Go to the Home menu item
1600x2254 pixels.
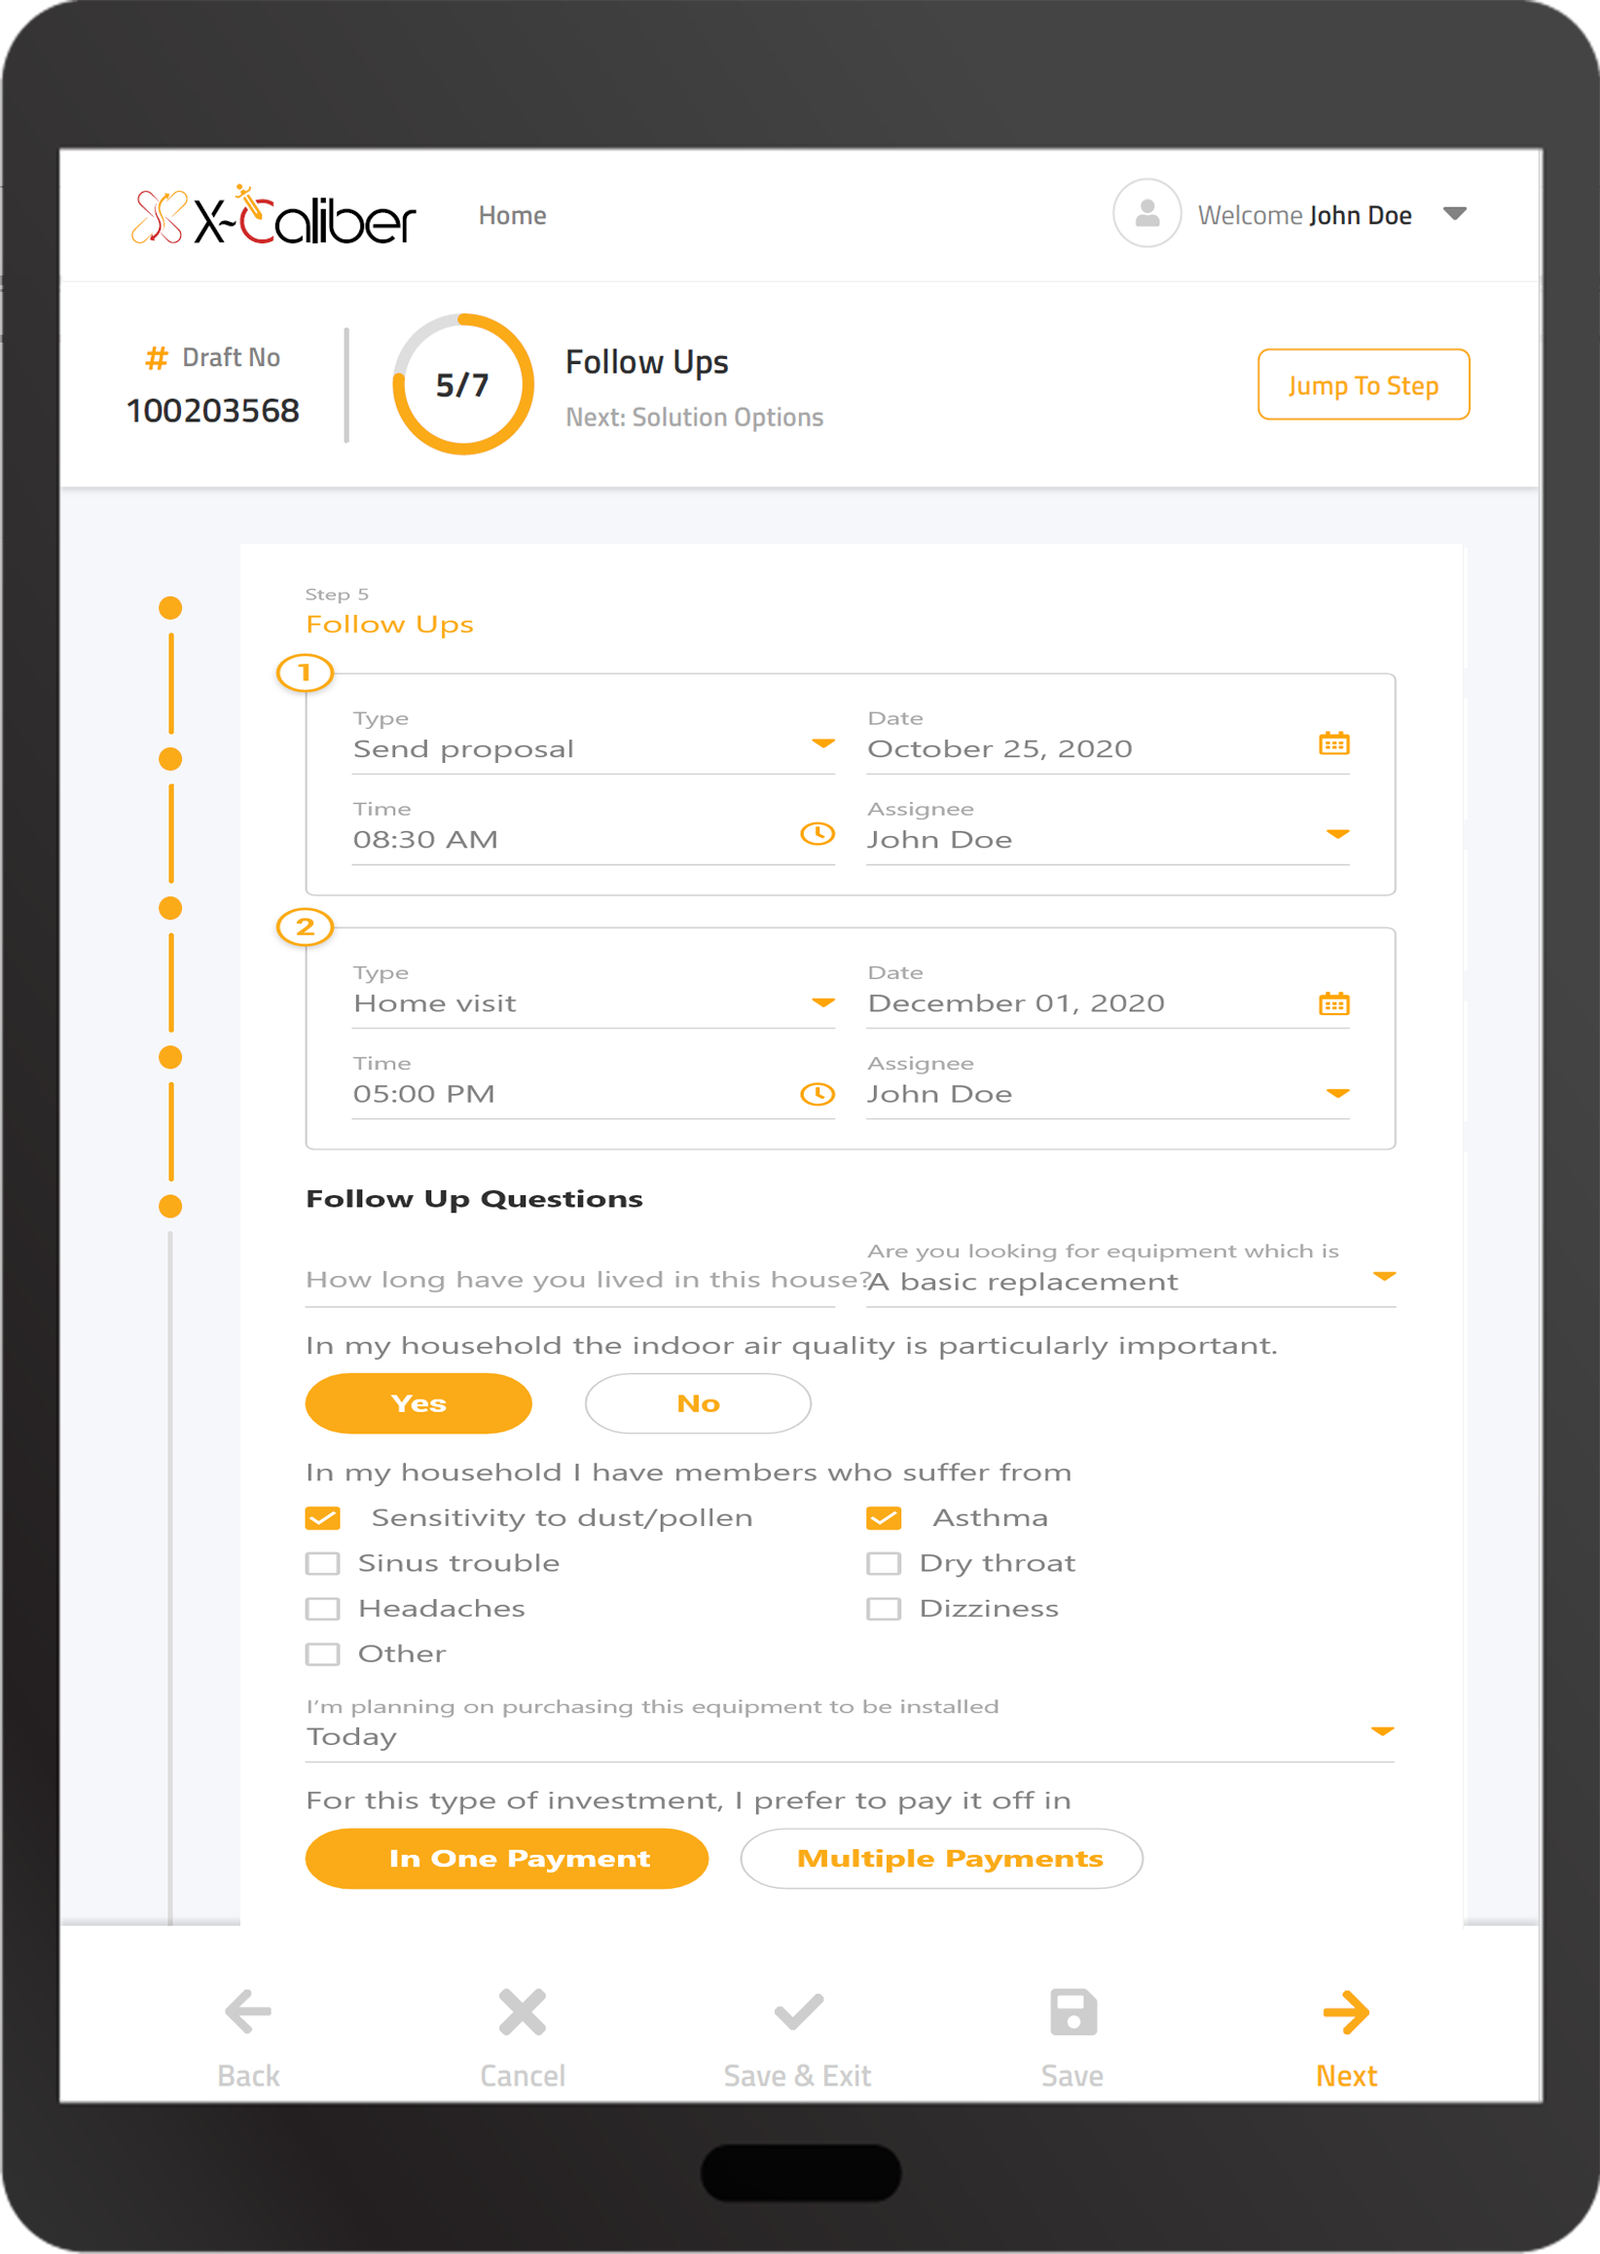click(512, 216)
